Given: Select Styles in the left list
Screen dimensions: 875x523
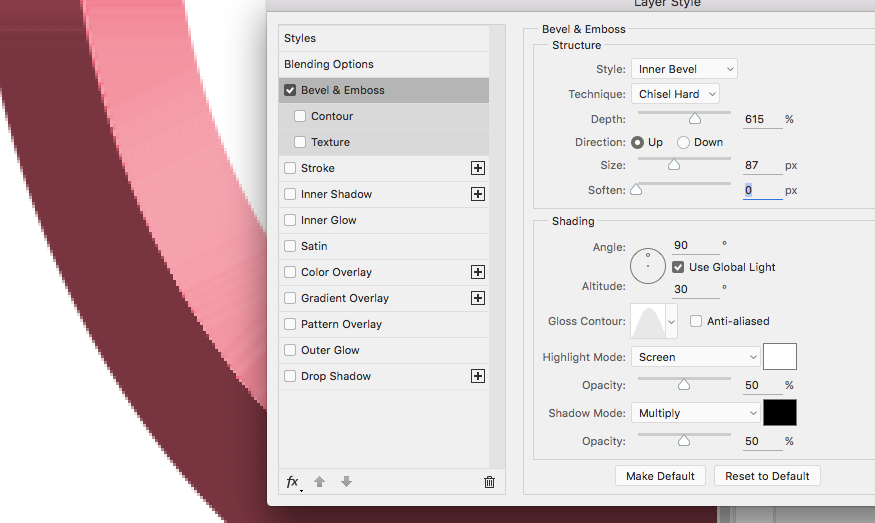Looking at the screenshot, I should [384, 39].
